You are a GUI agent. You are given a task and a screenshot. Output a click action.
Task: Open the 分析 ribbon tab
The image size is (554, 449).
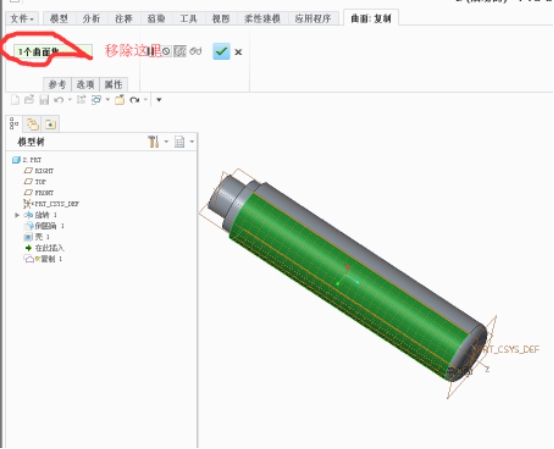[x=91, y=18]
